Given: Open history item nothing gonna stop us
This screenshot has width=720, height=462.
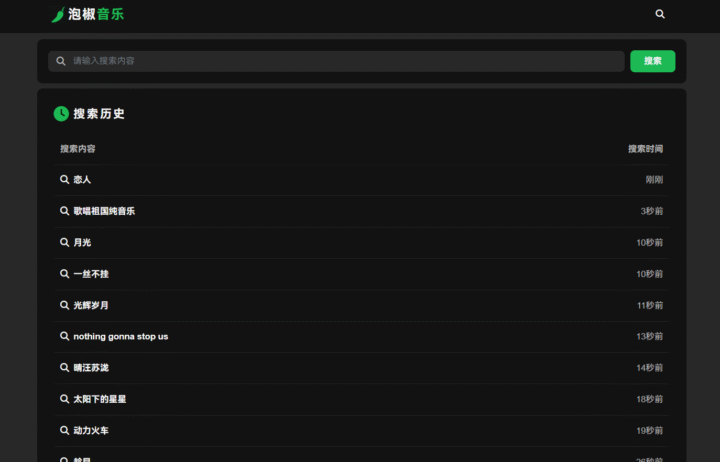Looking at the screenshot, I should pyautogui.click(x=120, y=337).
